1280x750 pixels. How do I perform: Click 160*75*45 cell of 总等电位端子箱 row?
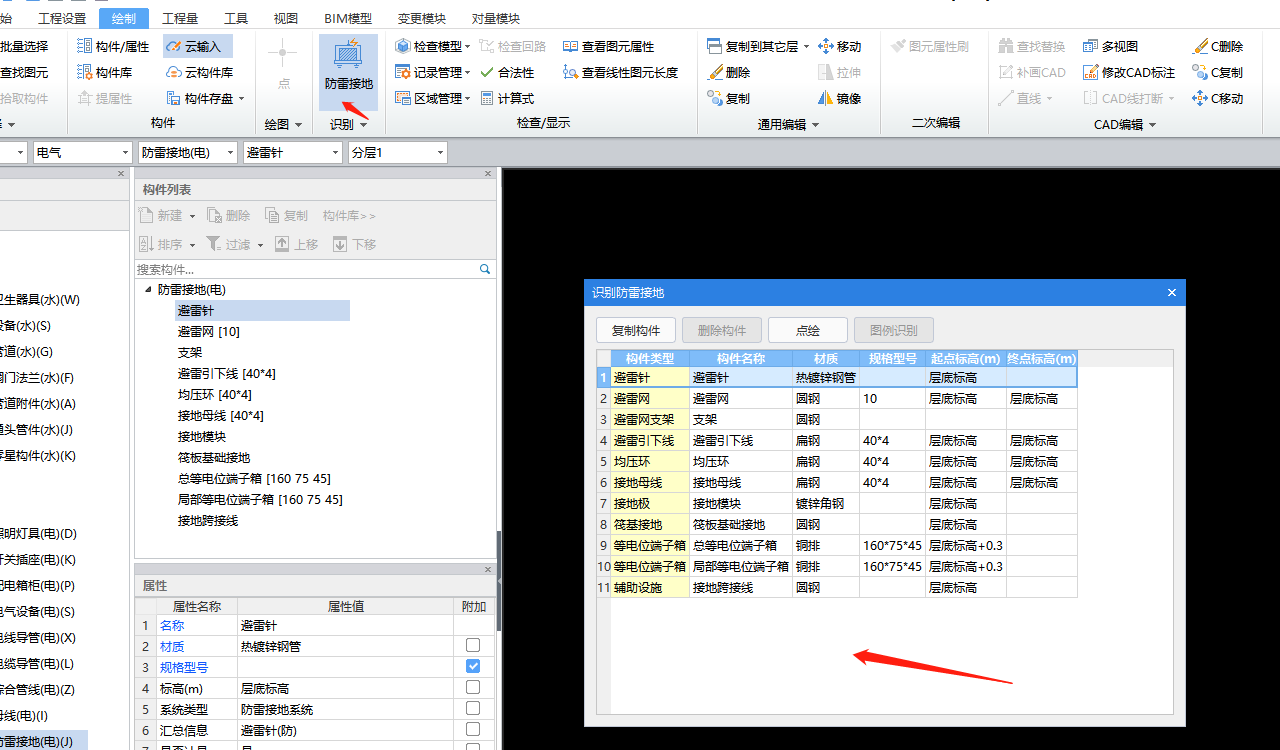[892, 545]
